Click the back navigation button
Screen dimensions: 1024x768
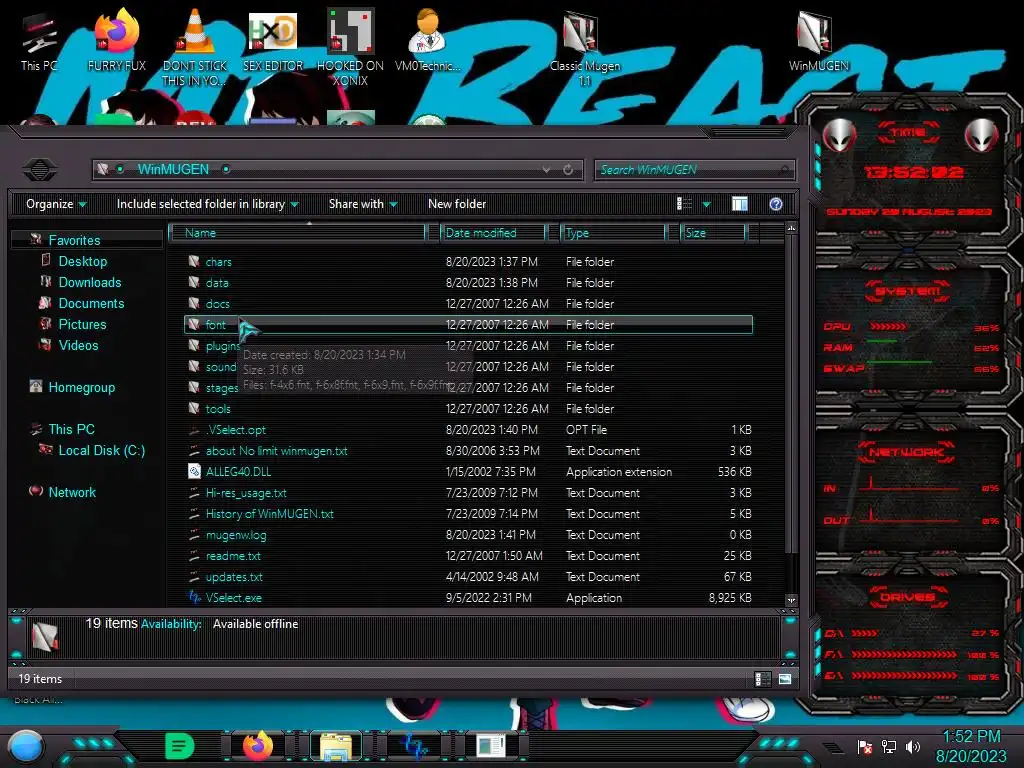coord(40,170)
